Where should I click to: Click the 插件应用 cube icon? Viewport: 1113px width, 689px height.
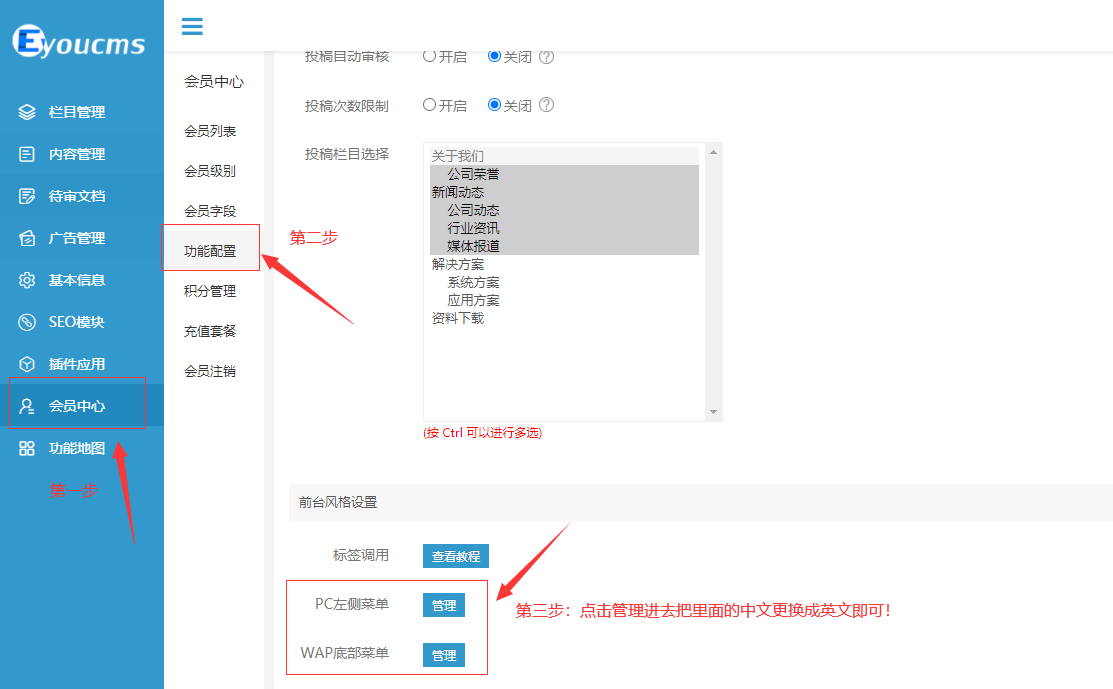pyautogui.click(x=27, y=364)
